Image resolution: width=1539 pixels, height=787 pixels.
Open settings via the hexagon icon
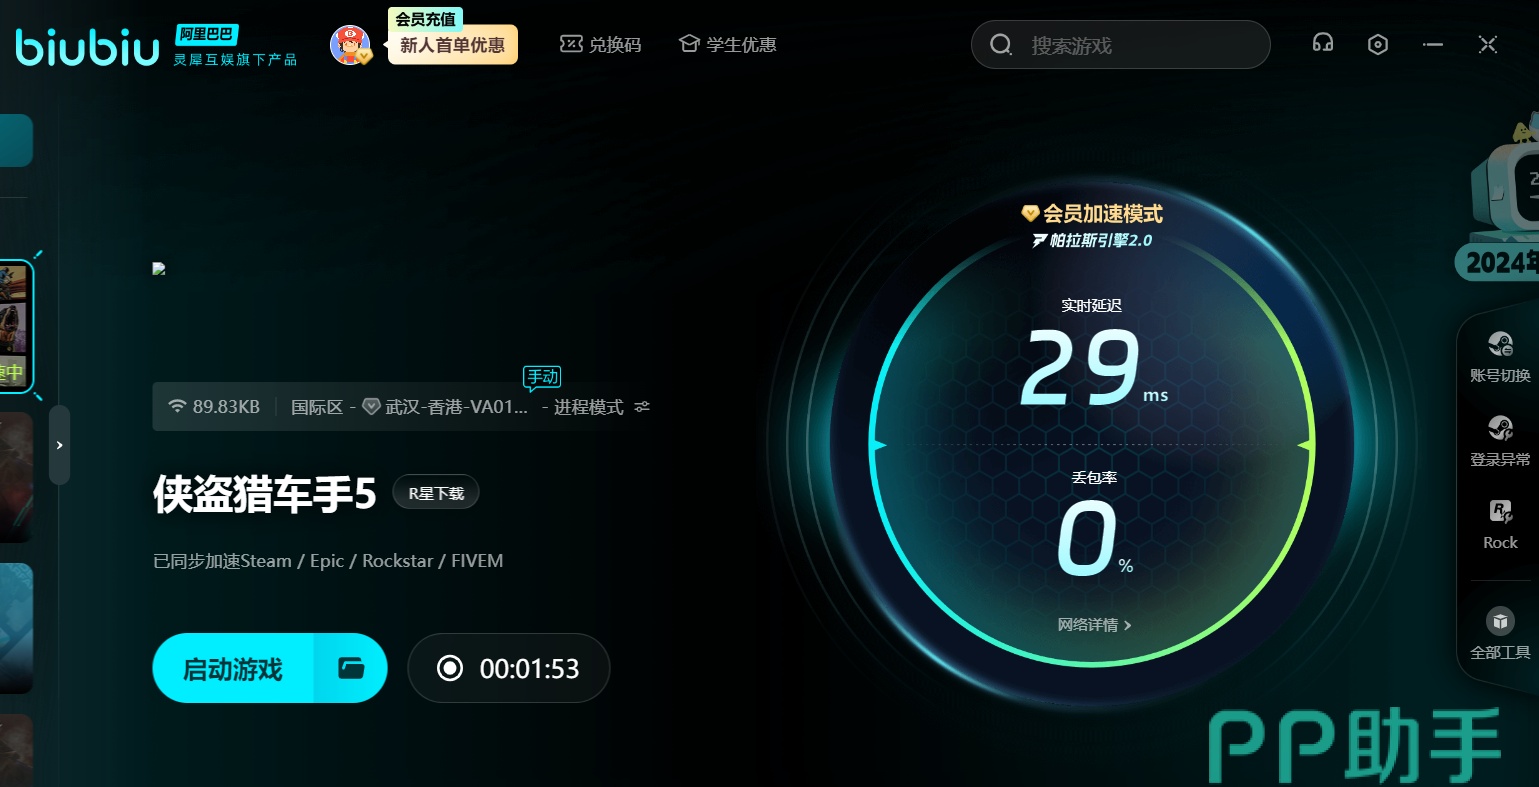[1378, 45]
